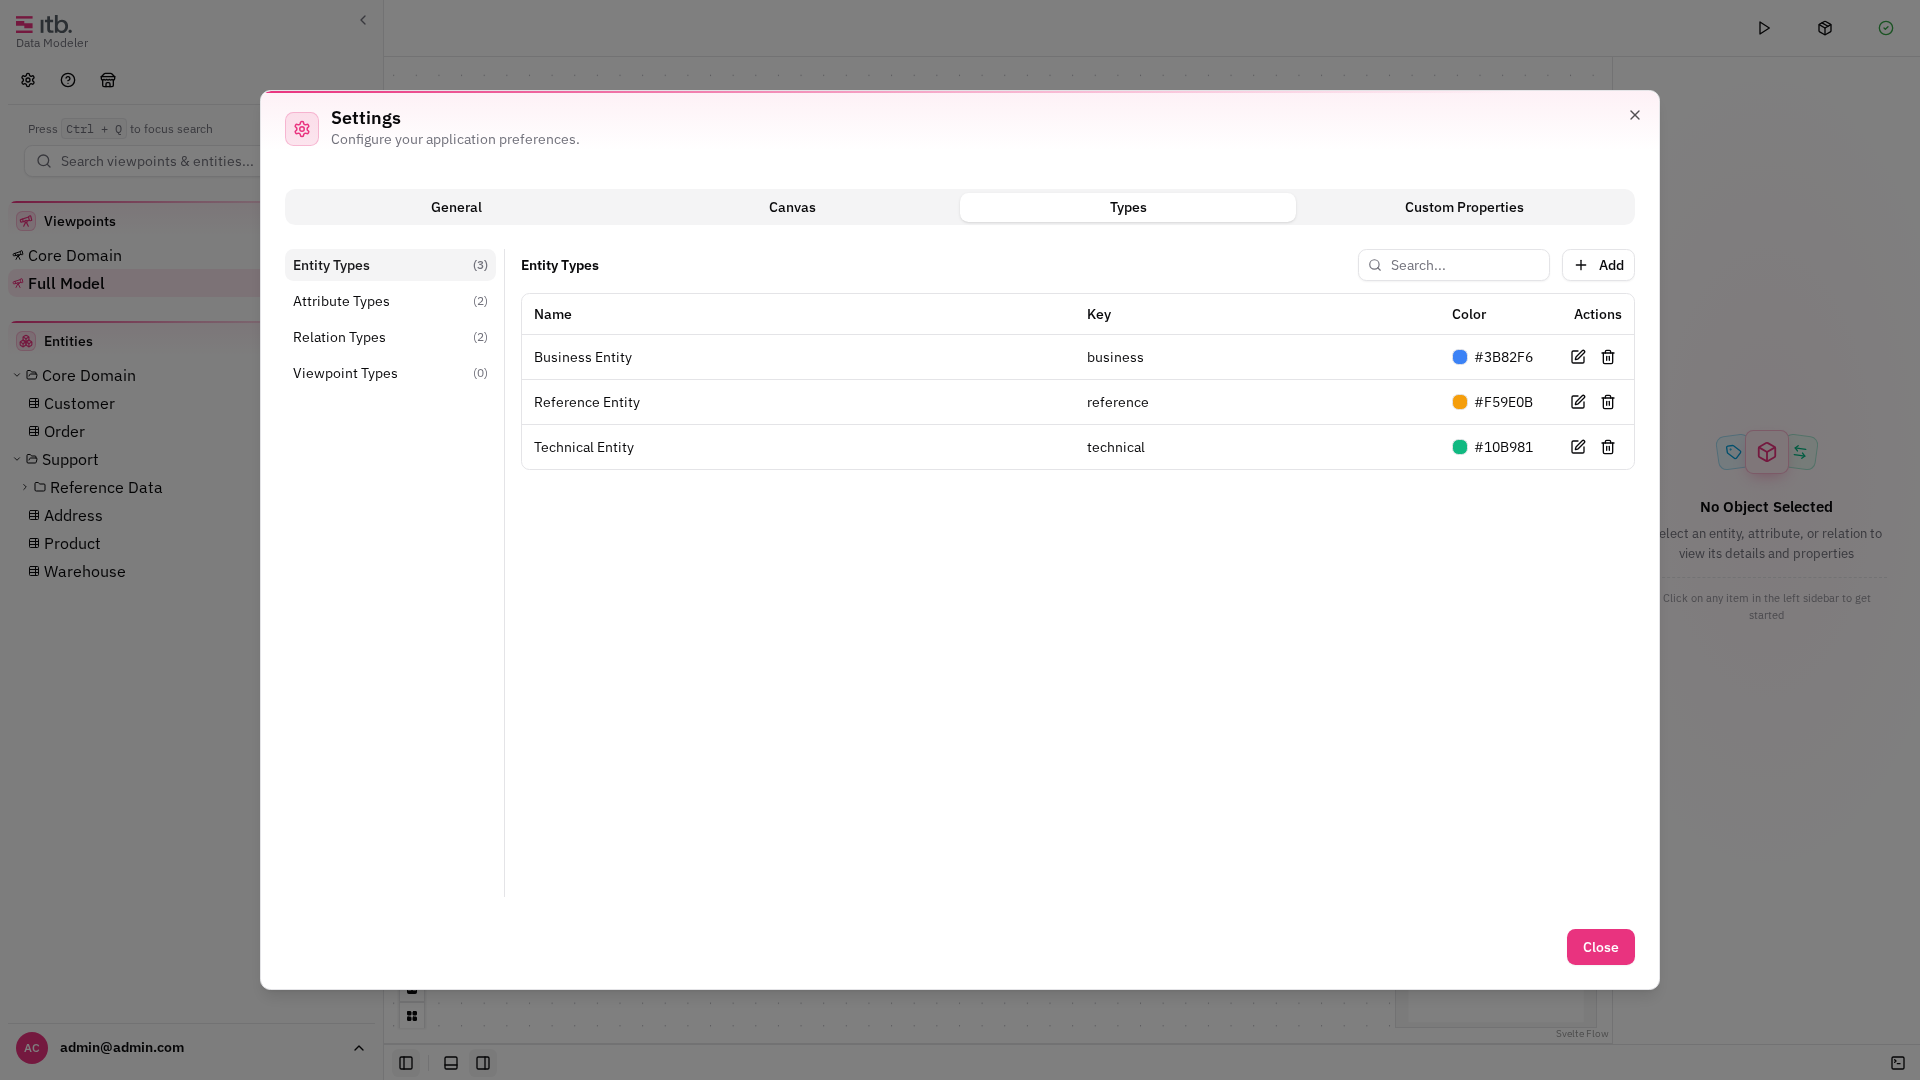Switch to the General tab
The image size is (1920, 1080).
point(456,207)
